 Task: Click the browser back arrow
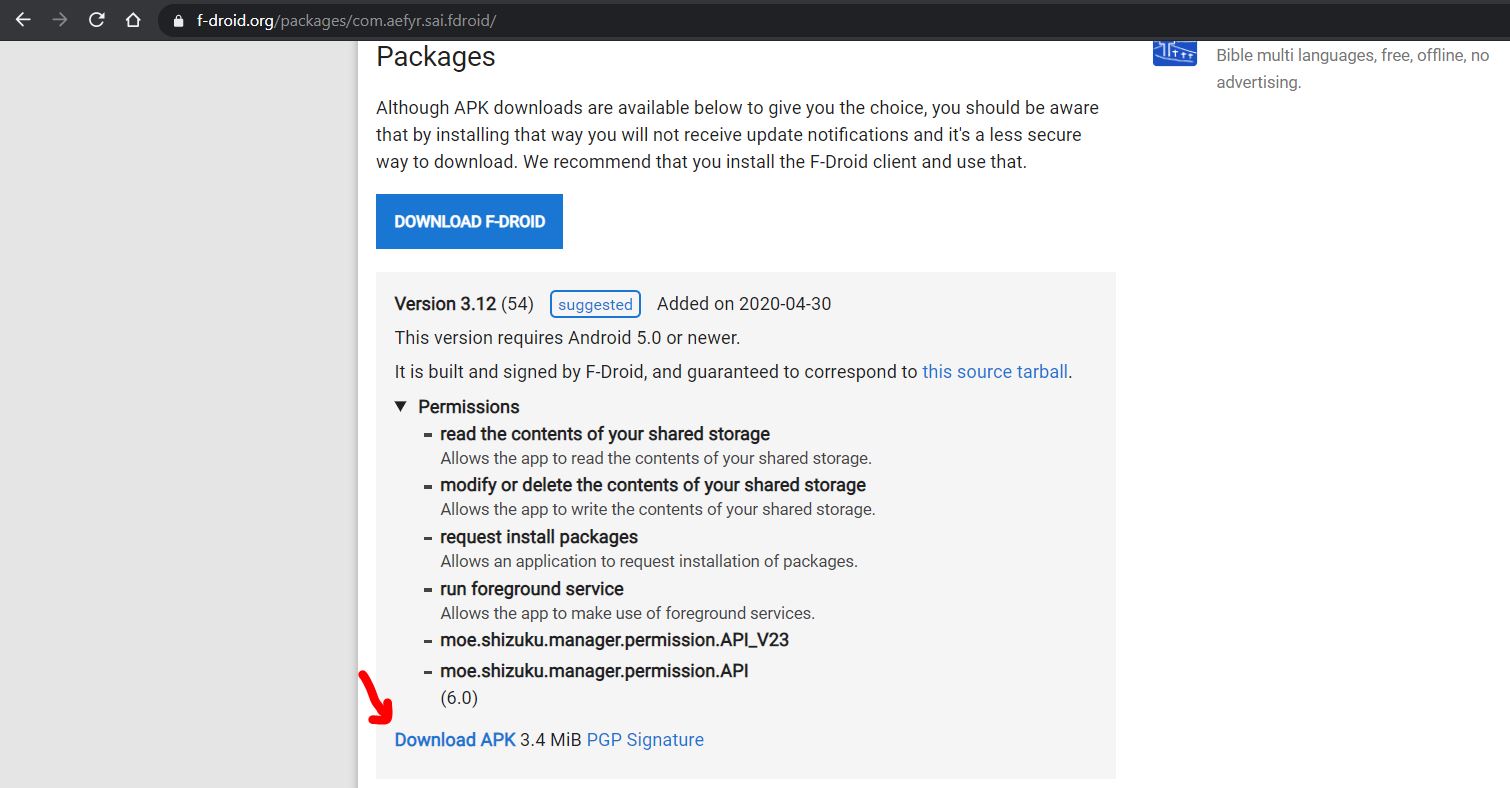23,20
